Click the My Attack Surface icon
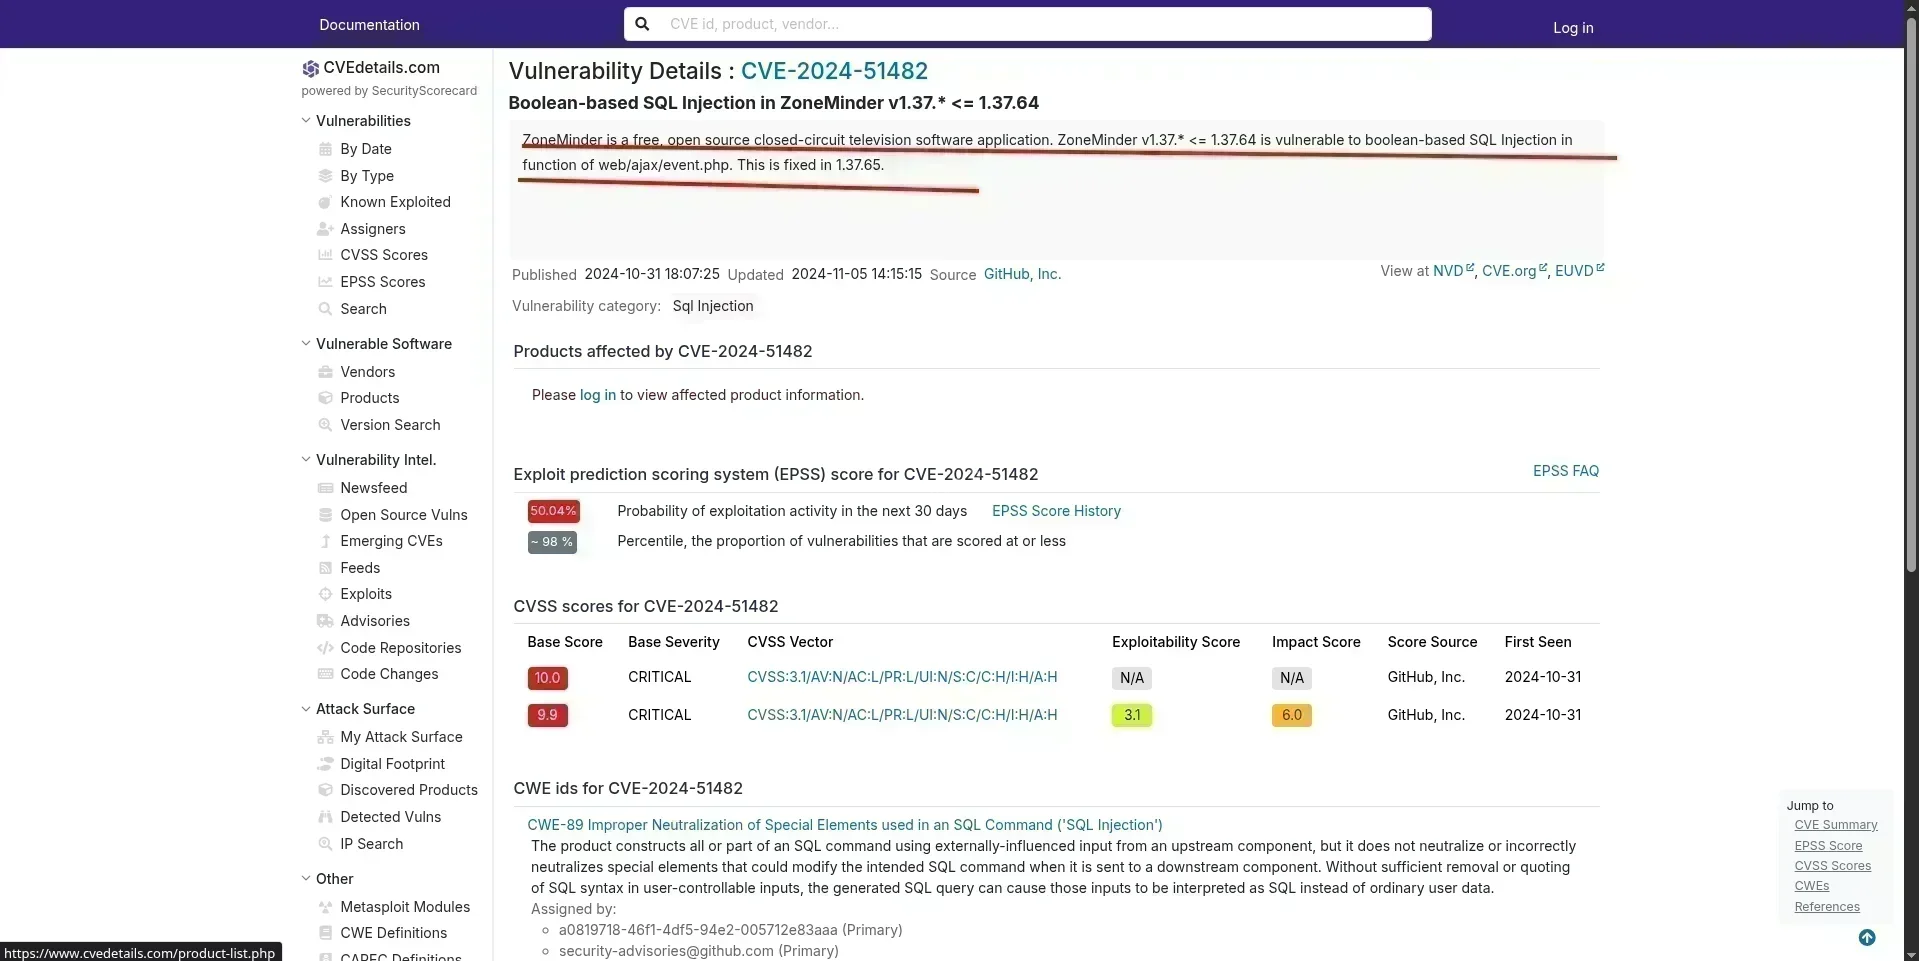 (325, 737)
